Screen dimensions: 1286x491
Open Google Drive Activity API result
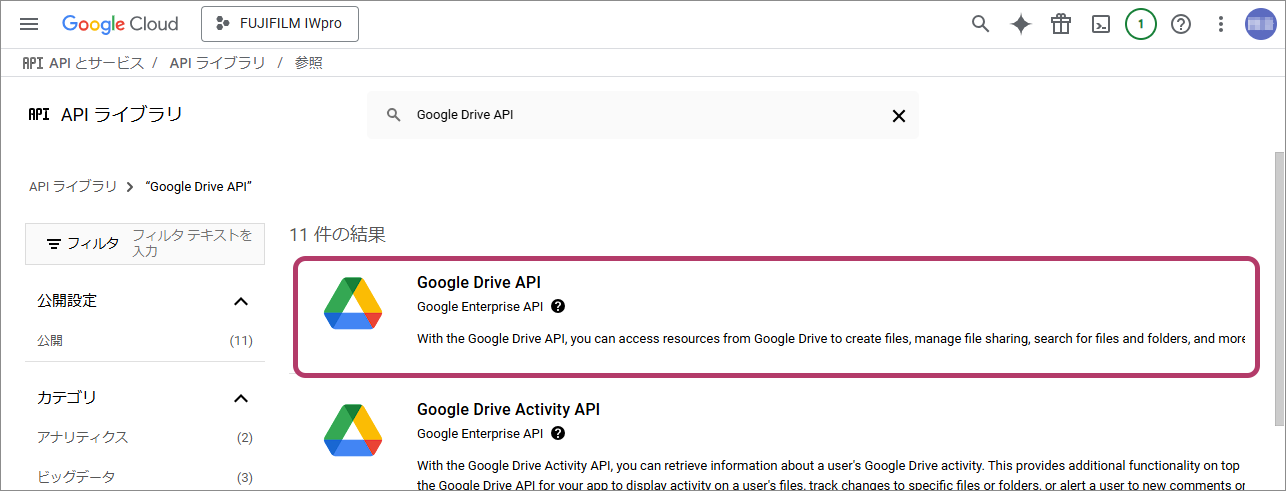tap(508, 409)
